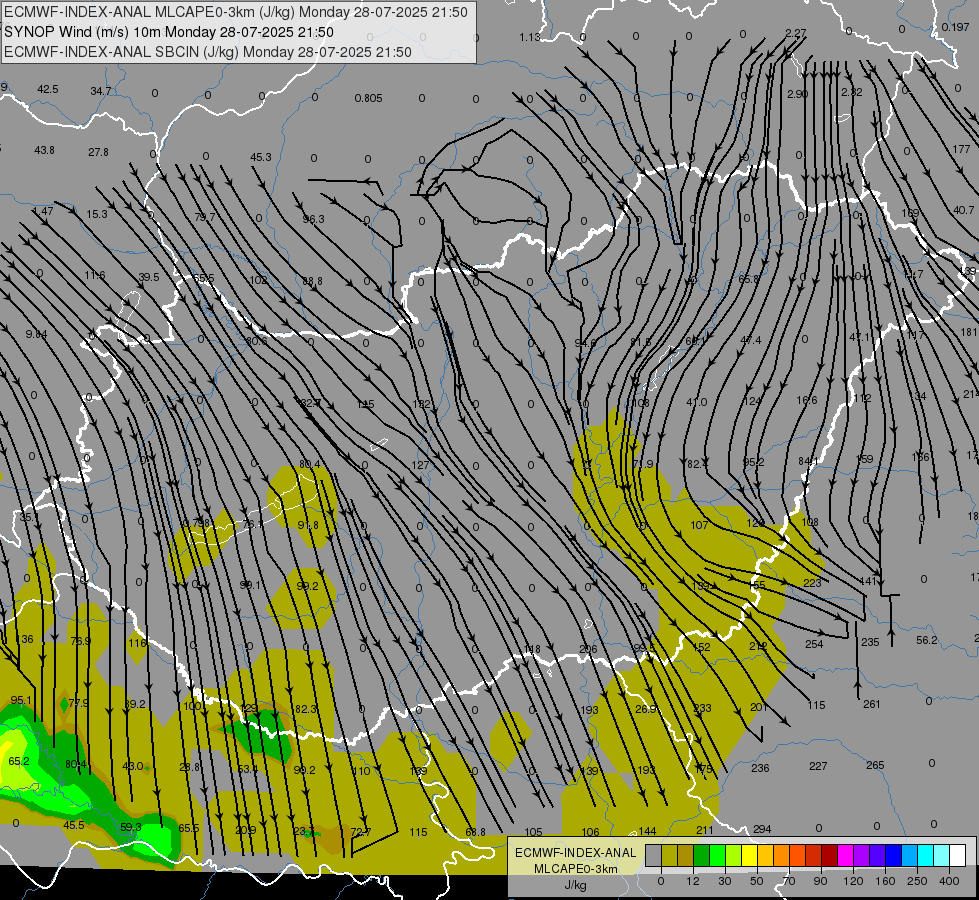Click ECMWF-INDEX-ANAL text in legend box
This screenshot has width=979, height=900.
[x=576, y=853]
